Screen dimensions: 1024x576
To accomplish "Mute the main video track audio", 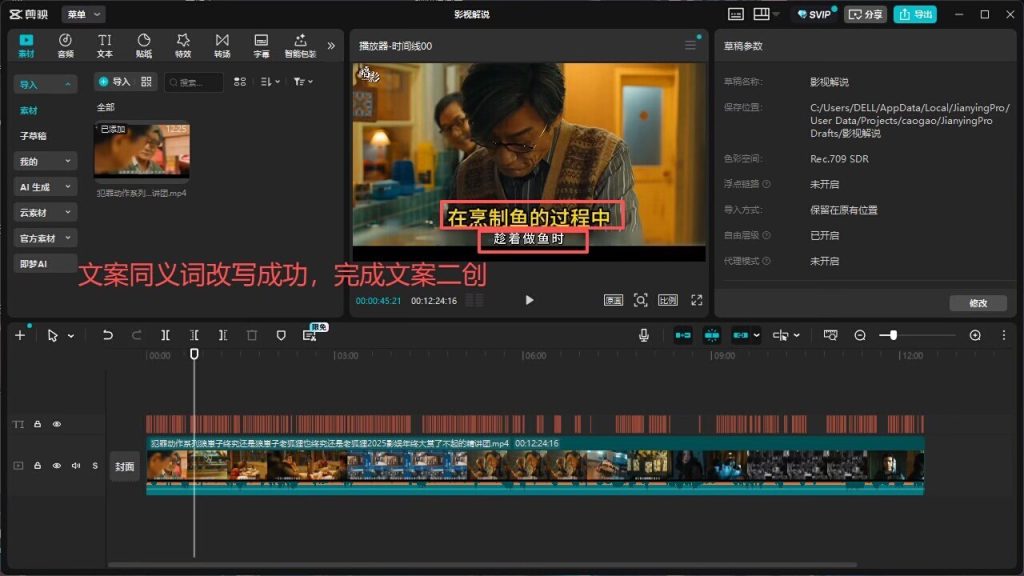I will click(x=76, y=466).
